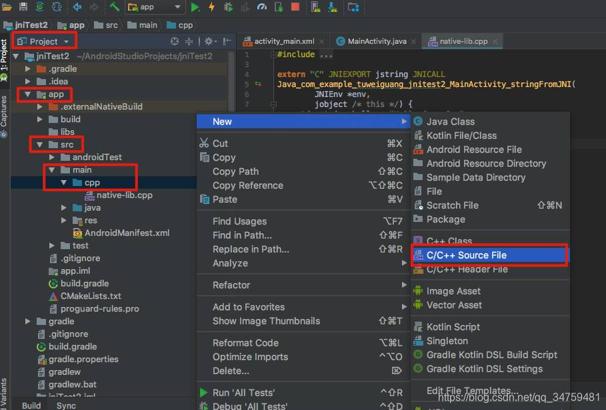Expand the .gradle folder
606x410 pixels.
coord(28,69)
